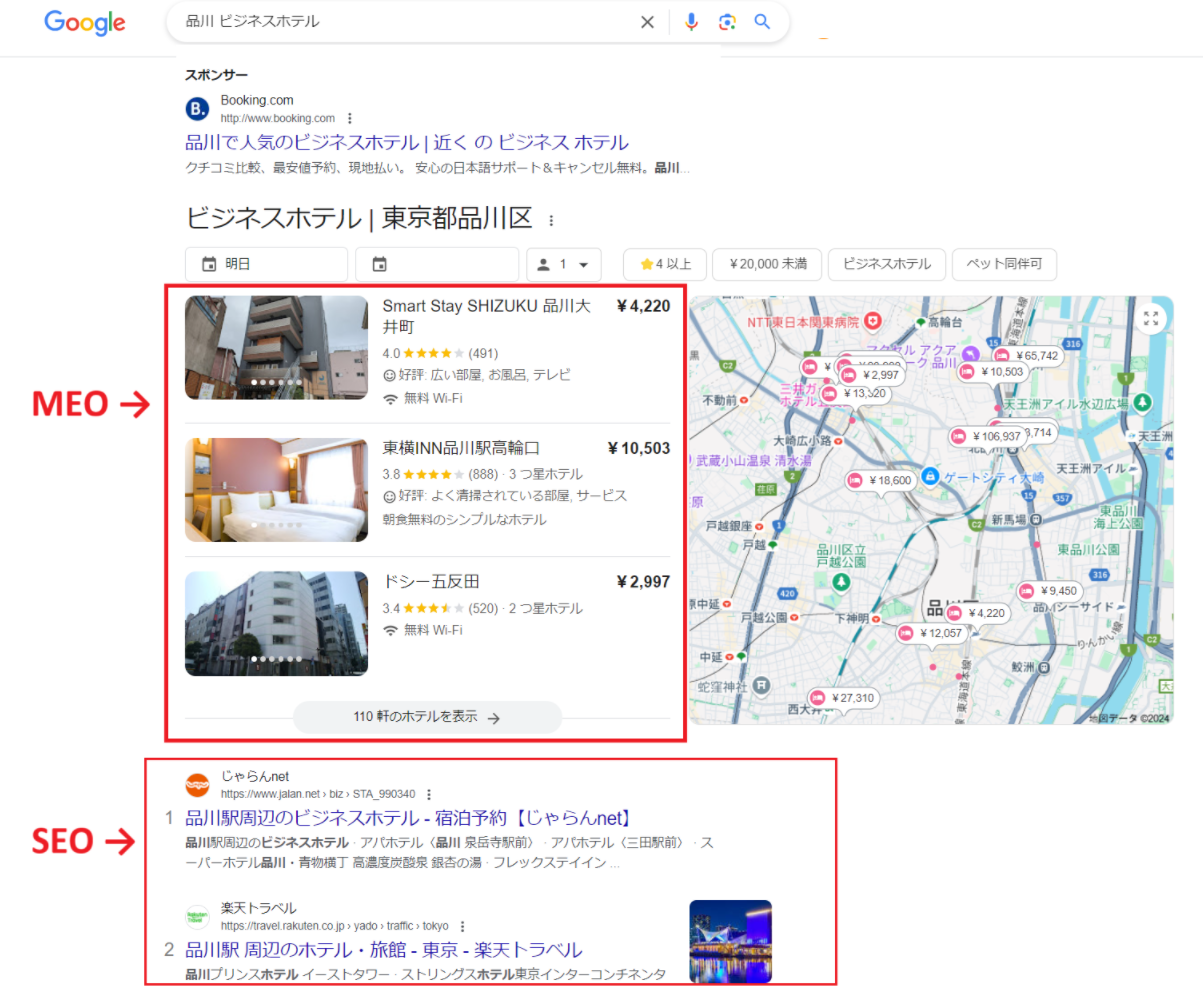Open the 明日 check-in date picker

(266, 264)
